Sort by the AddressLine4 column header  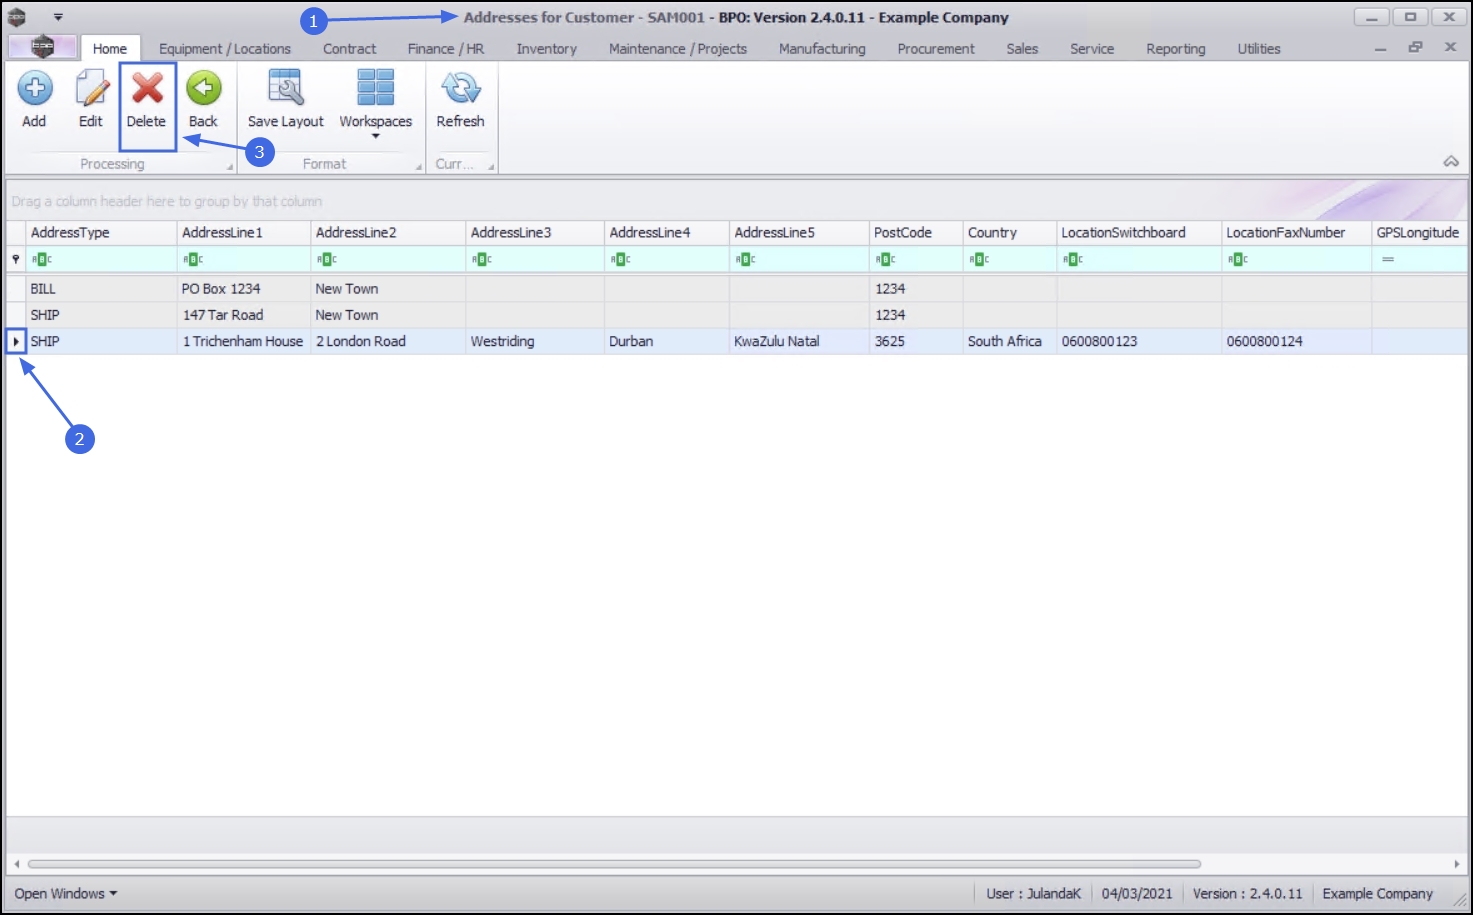click(667, 233)
